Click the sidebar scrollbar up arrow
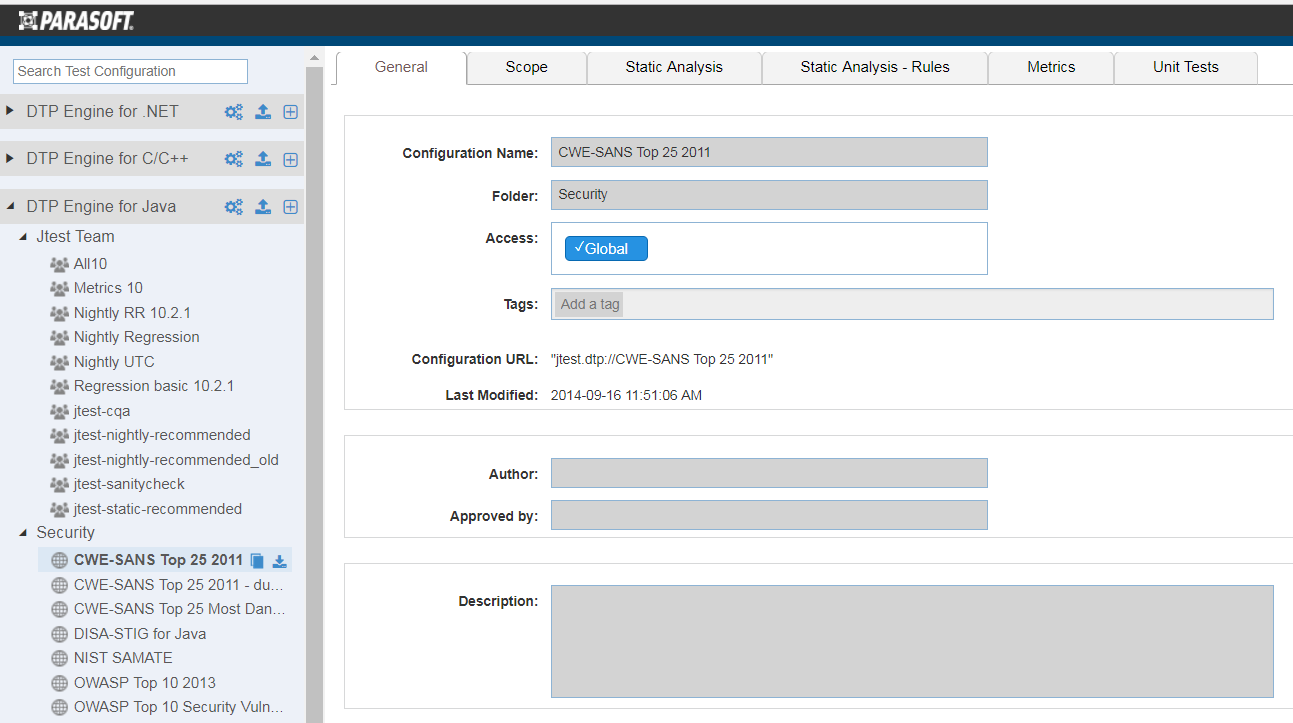The image size is (1293, 723). point(314,58)
